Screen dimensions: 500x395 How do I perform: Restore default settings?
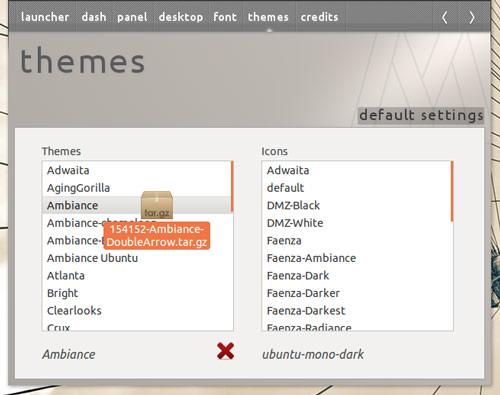tap(421, 116)
